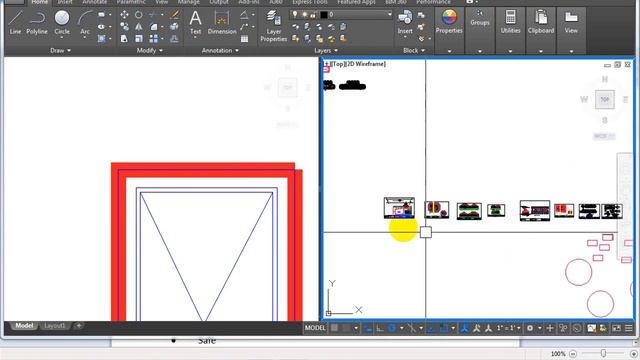Click the Scale tool in Modify panel
Viewport: 640px width, 360px height.
(x=139, y=39)
